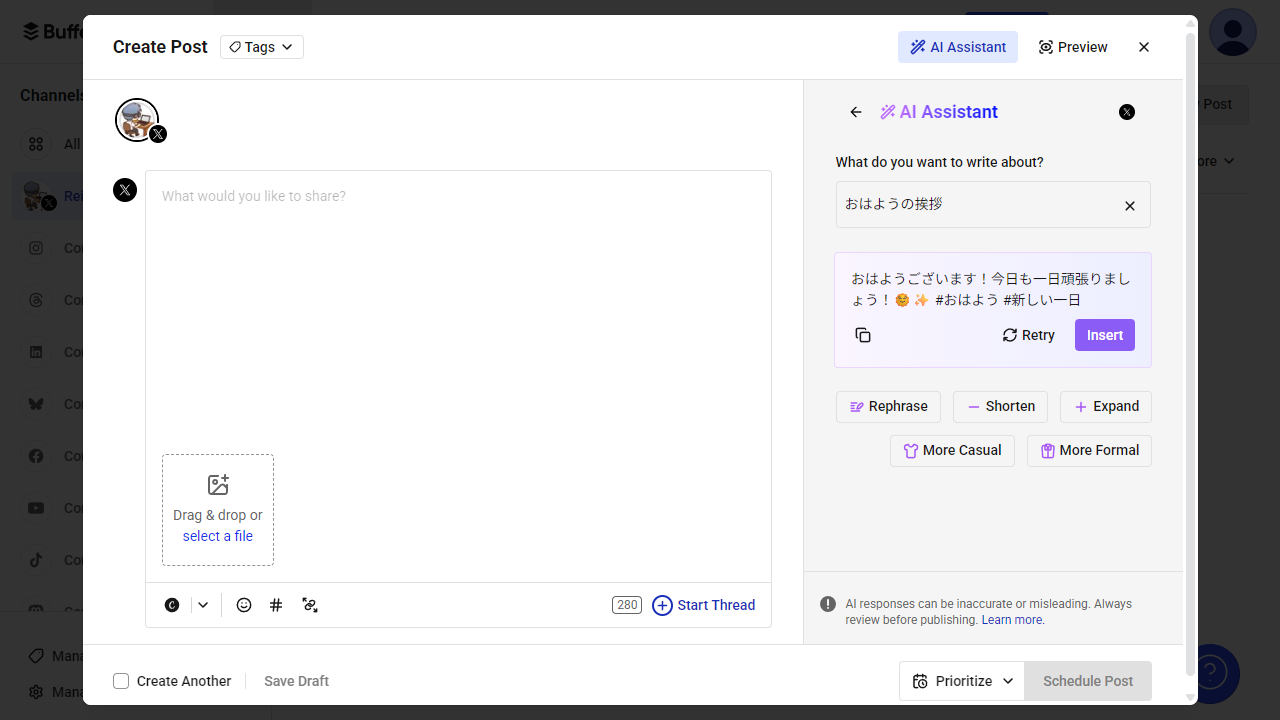
Task: Switch to Preview mode
Action: tap(1072, 46)
